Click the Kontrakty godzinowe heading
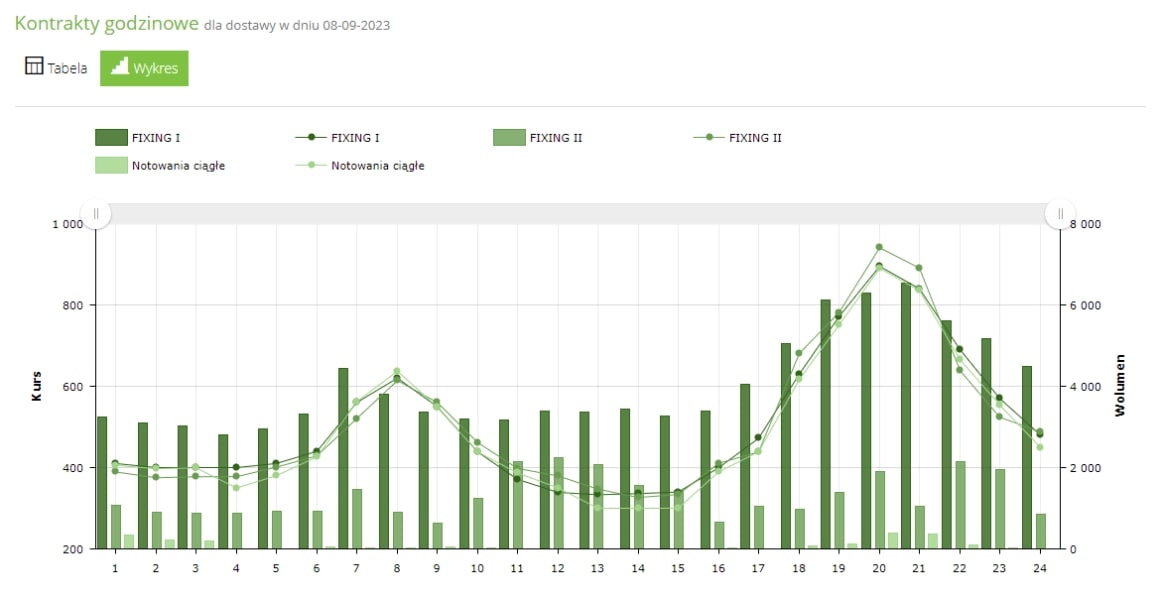 tap(106, 24)
